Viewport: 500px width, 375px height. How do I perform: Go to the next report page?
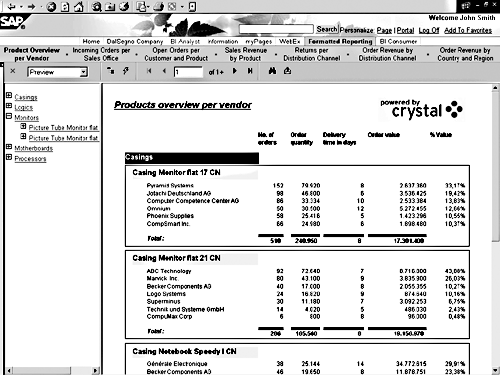(x=235, y=71)
